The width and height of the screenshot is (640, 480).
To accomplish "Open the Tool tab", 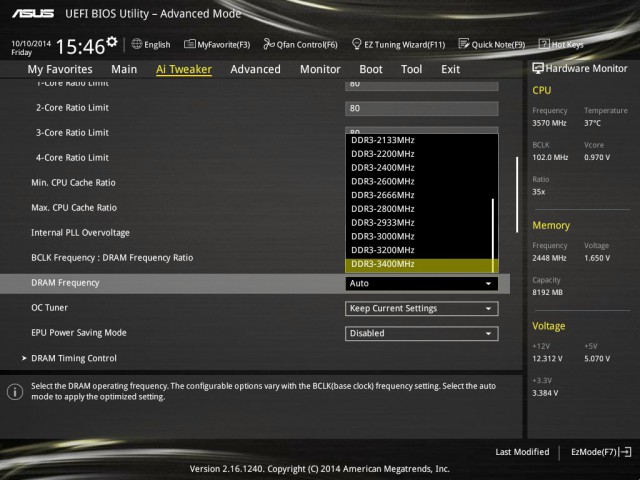I will coord(411,69).
